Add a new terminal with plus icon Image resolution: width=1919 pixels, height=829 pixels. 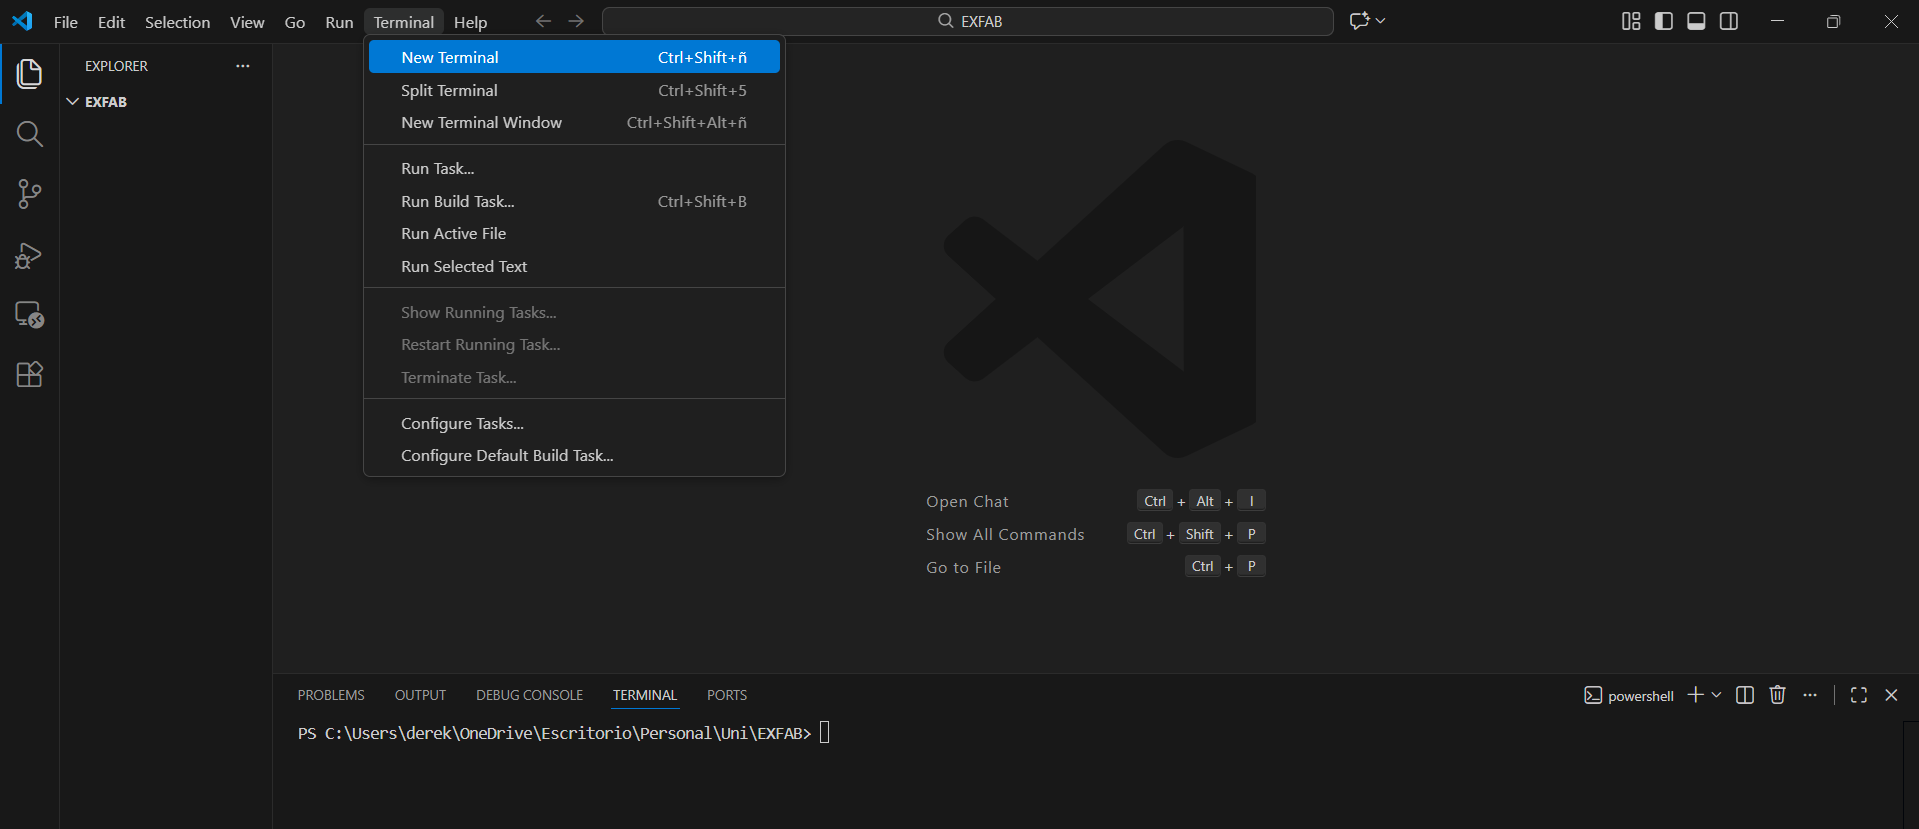[1695, 695]
